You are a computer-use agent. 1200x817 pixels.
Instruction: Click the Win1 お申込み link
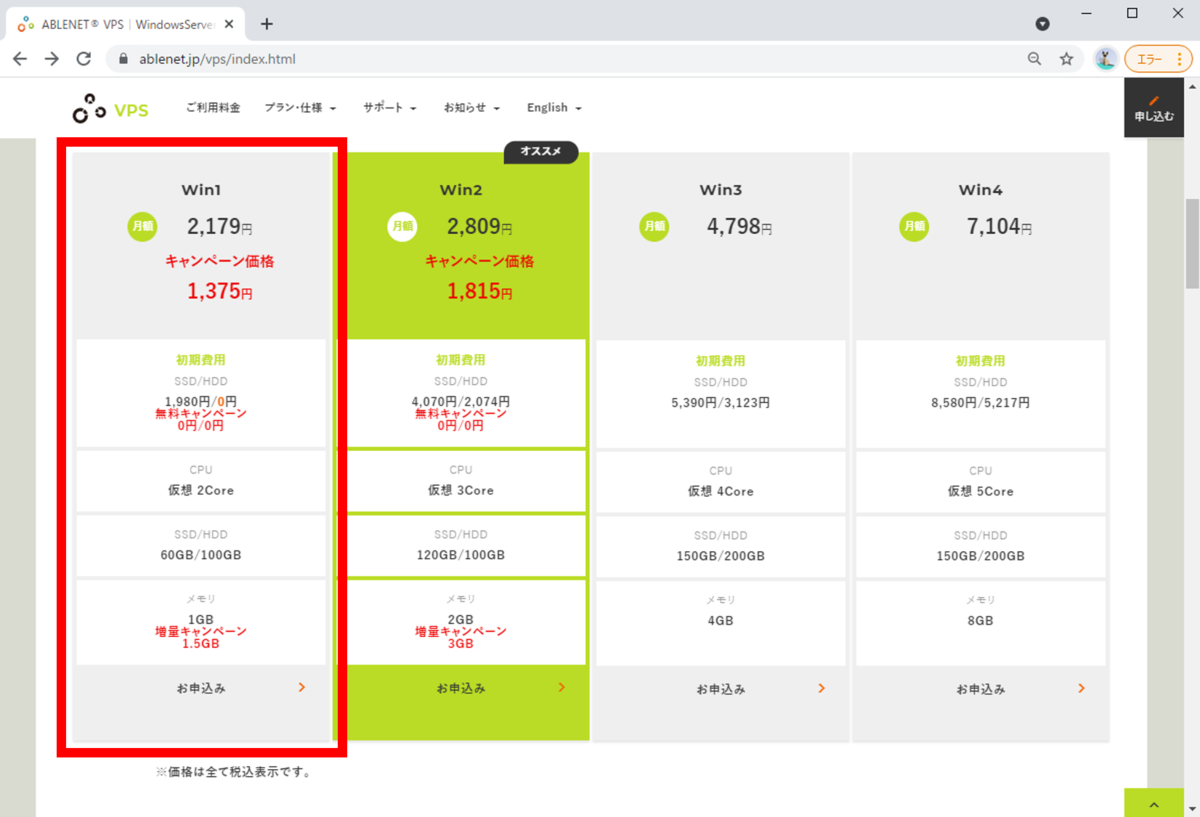(x=201, y=689)
